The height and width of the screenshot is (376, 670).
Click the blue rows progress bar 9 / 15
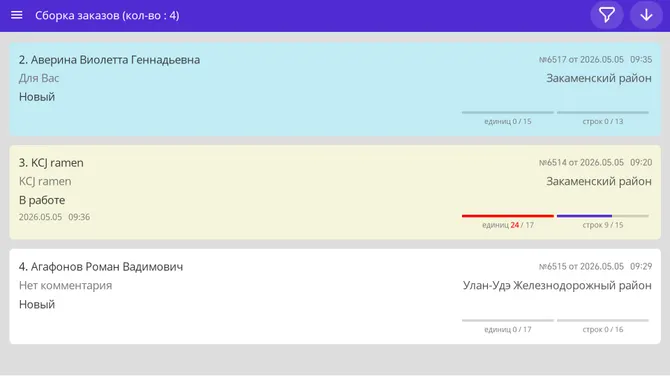click(602, 216)
